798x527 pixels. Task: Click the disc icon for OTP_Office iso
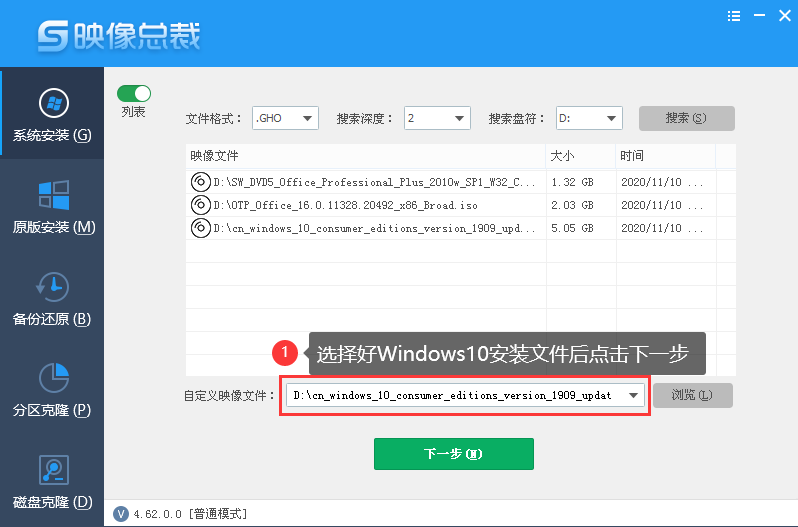point(201,204)
